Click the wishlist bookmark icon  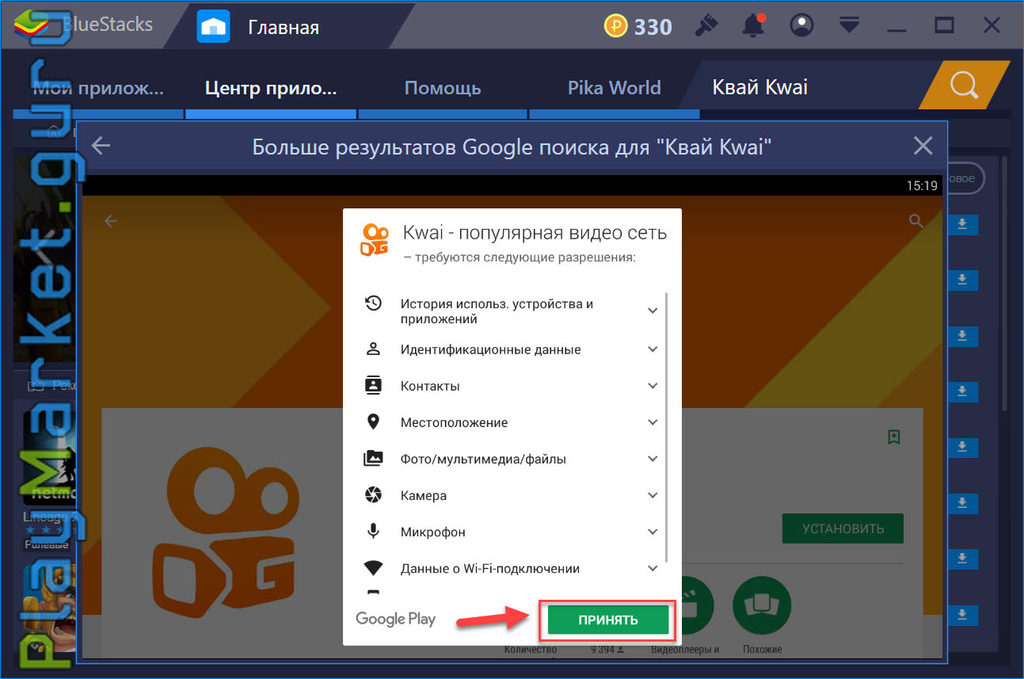click(x=894, y=437)
